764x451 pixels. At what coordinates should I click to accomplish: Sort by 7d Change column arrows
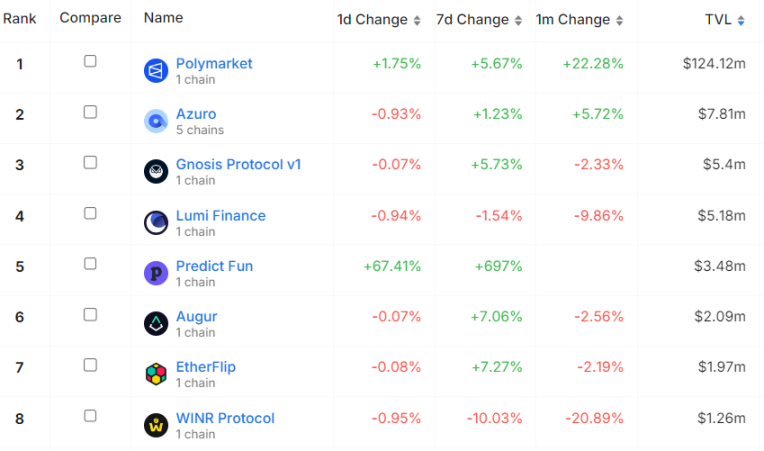518,20
